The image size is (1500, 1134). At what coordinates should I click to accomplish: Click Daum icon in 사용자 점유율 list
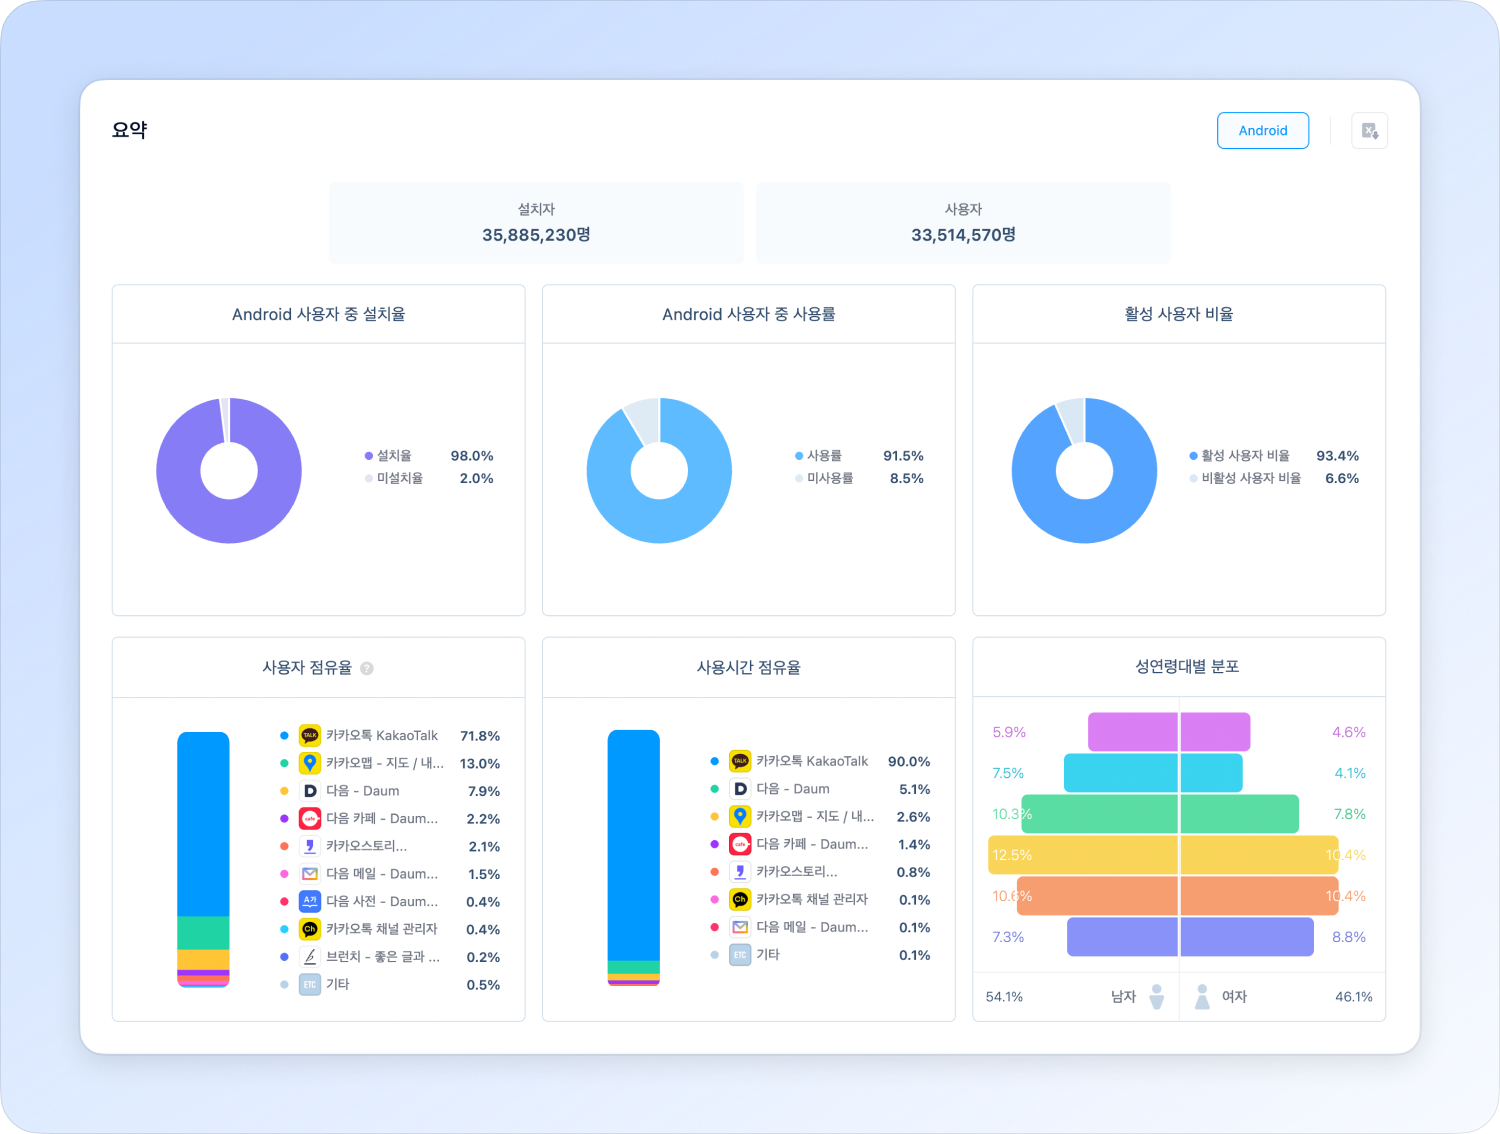[x=310, y=791]
